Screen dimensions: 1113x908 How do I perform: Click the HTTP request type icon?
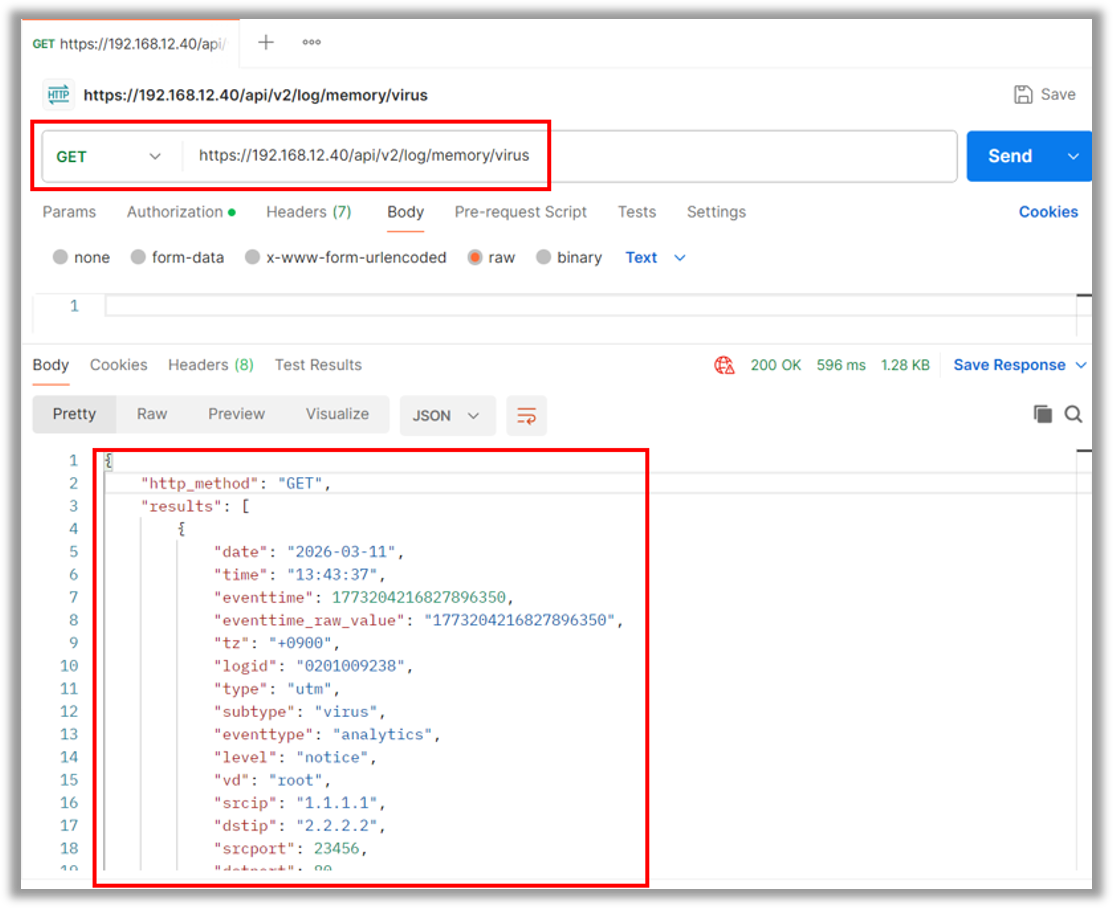coord(58,95)
